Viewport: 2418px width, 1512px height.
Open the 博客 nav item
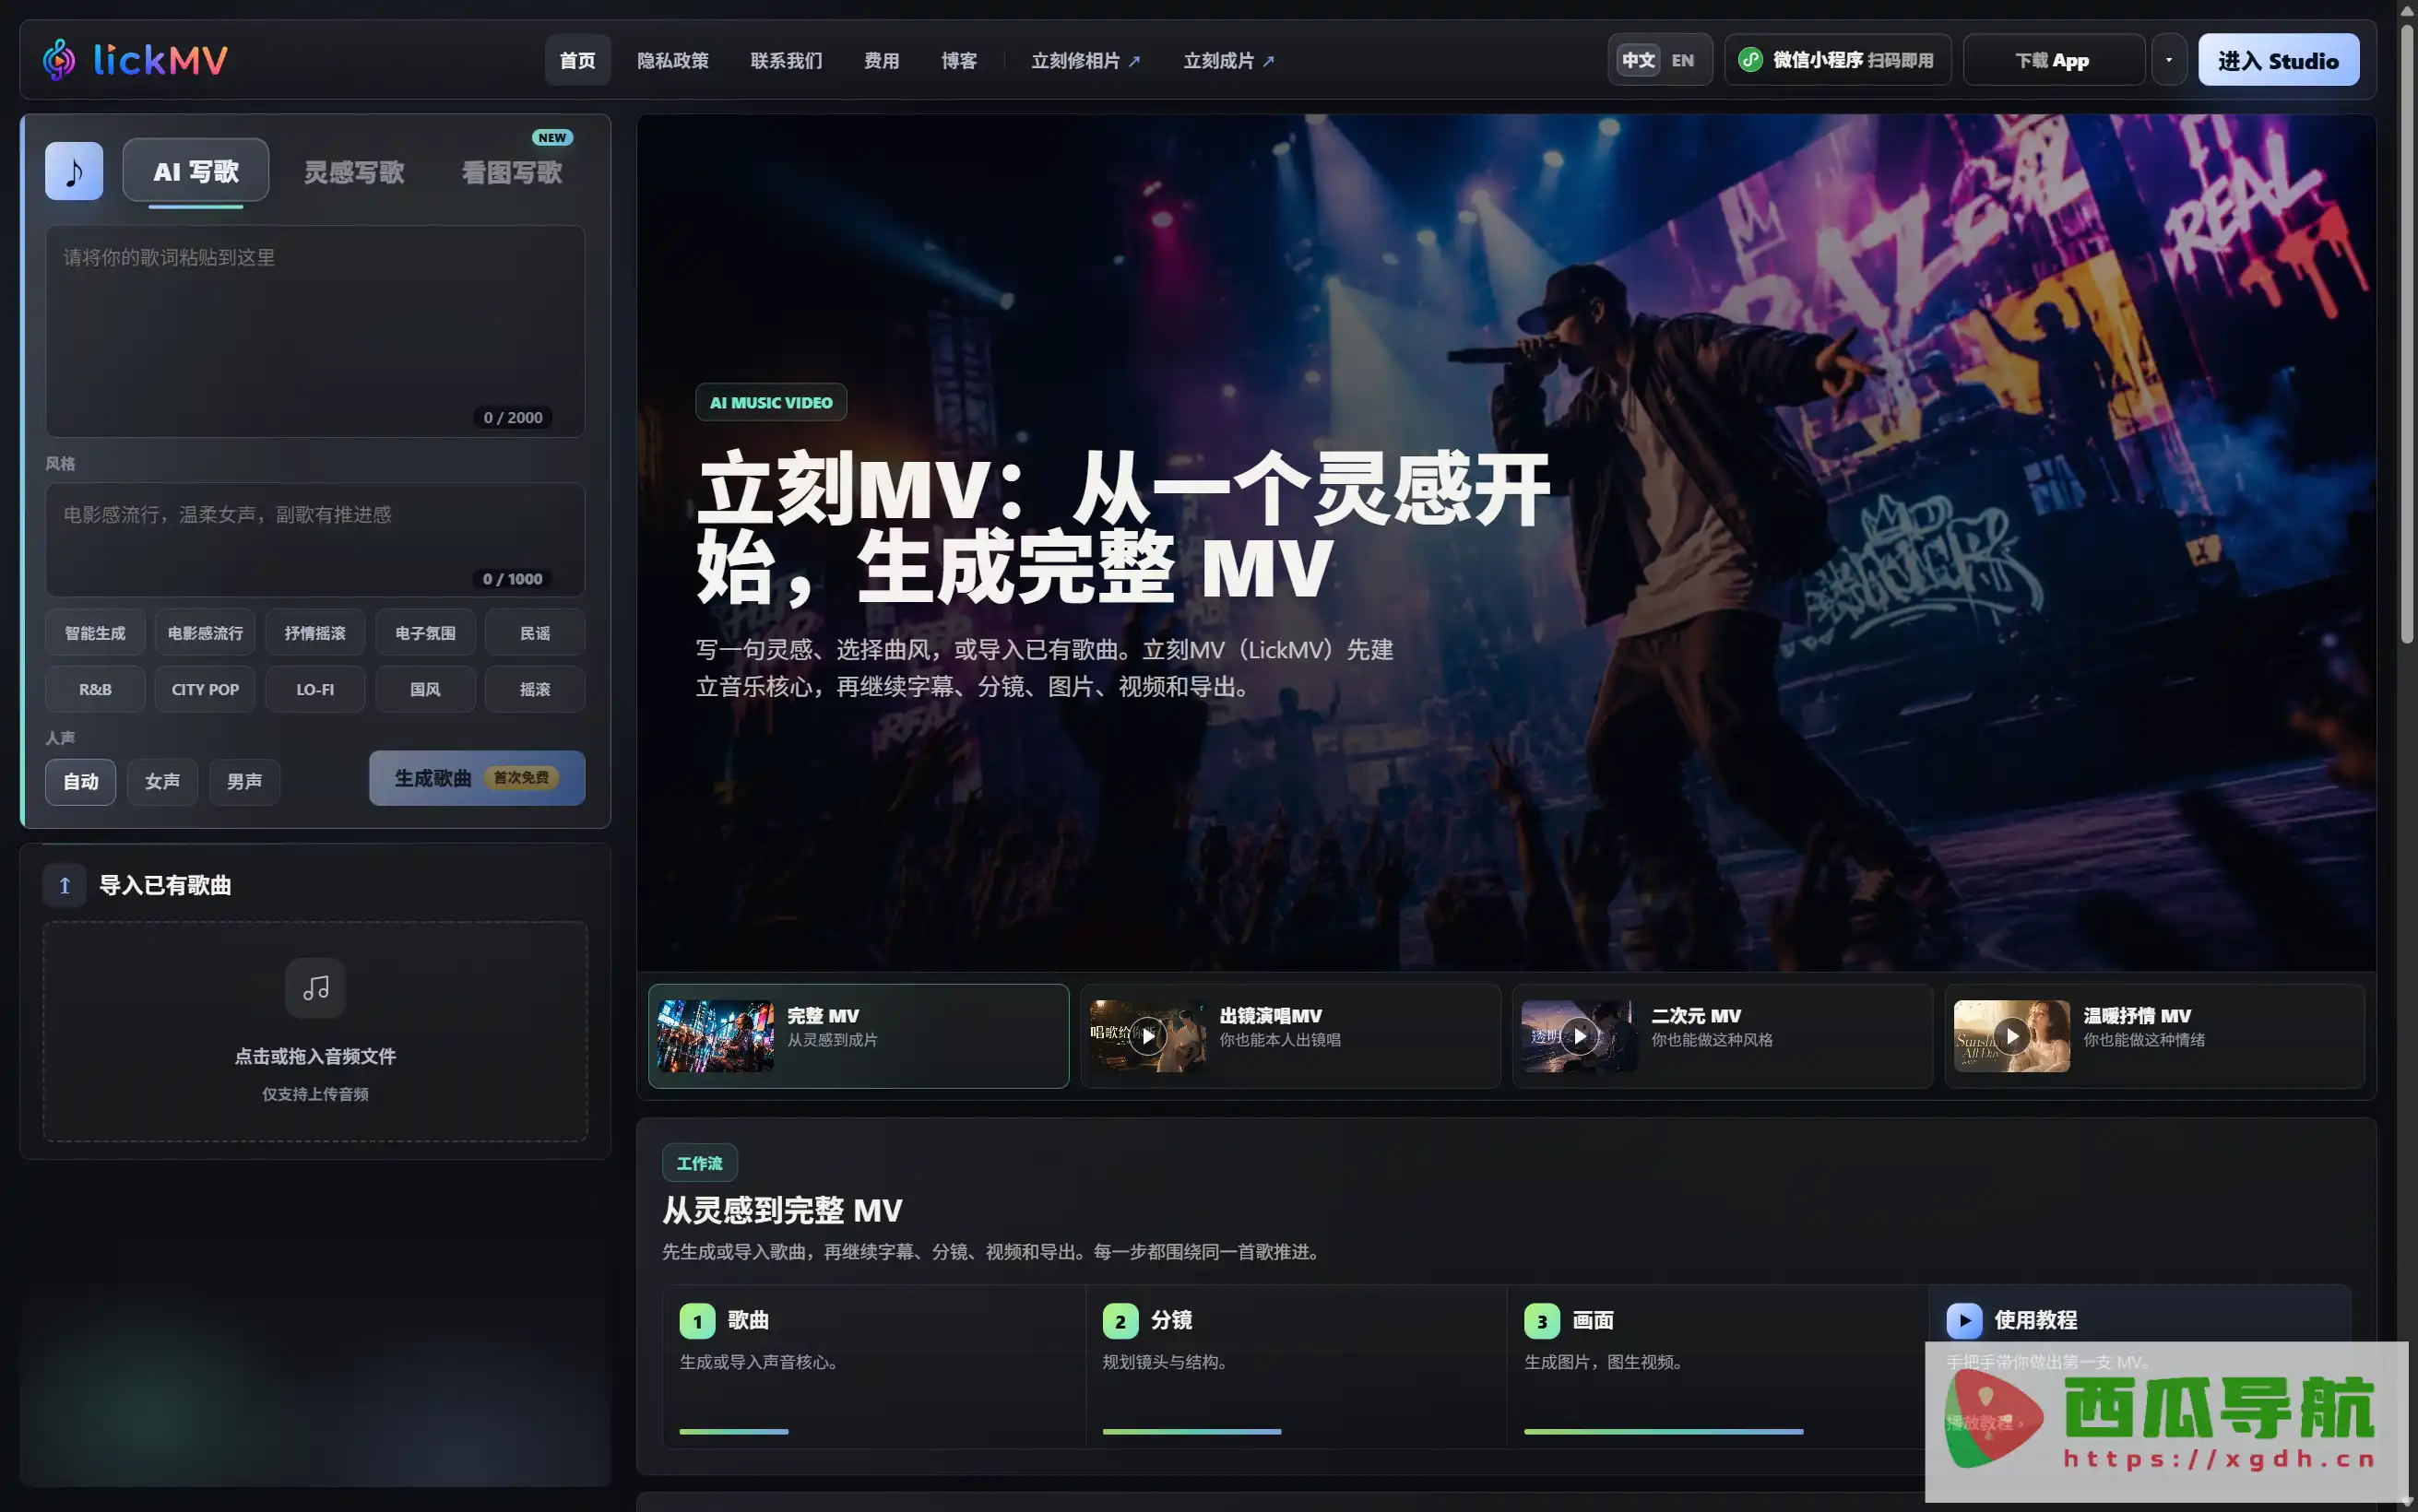[x=959, y=60]
